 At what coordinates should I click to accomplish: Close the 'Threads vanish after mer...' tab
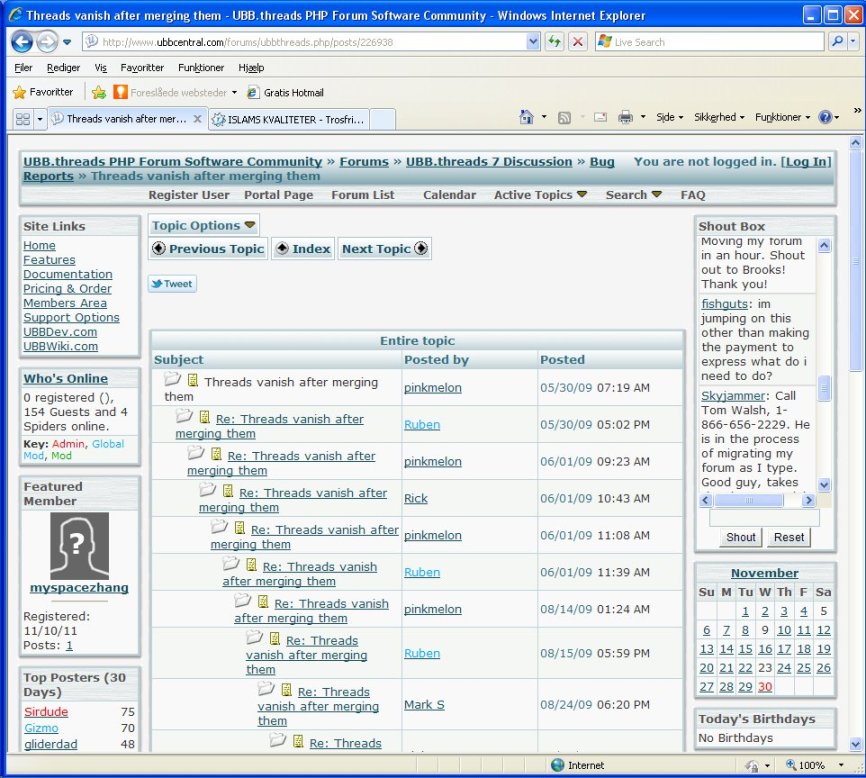tap(197, 119)
